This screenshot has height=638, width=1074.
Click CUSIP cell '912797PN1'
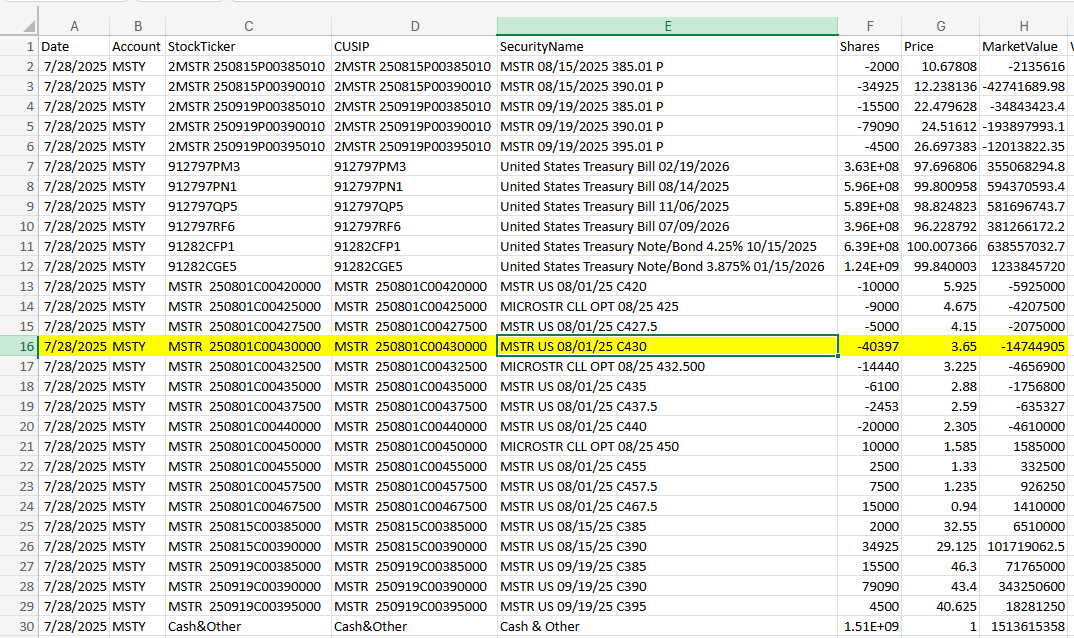[414, 186]
